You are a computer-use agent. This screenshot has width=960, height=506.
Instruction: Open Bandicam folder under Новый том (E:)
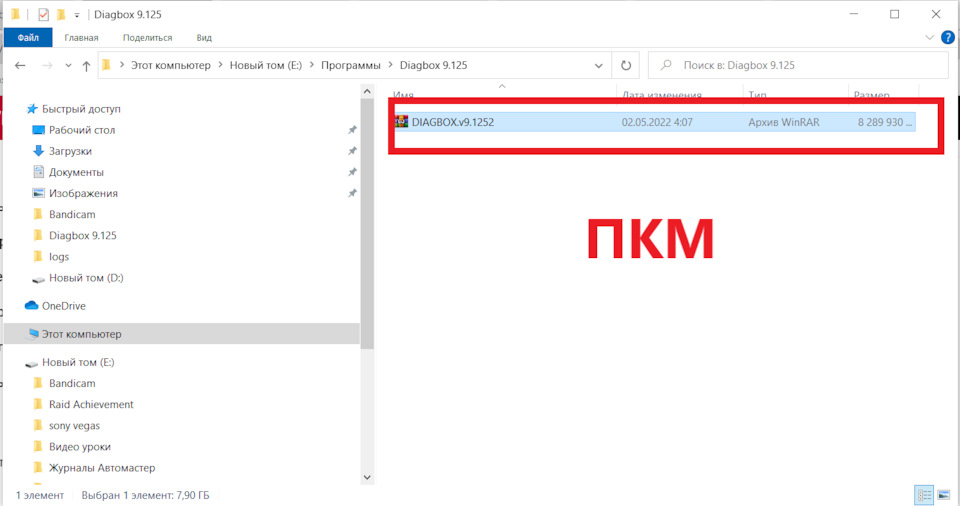pos(72,383)
